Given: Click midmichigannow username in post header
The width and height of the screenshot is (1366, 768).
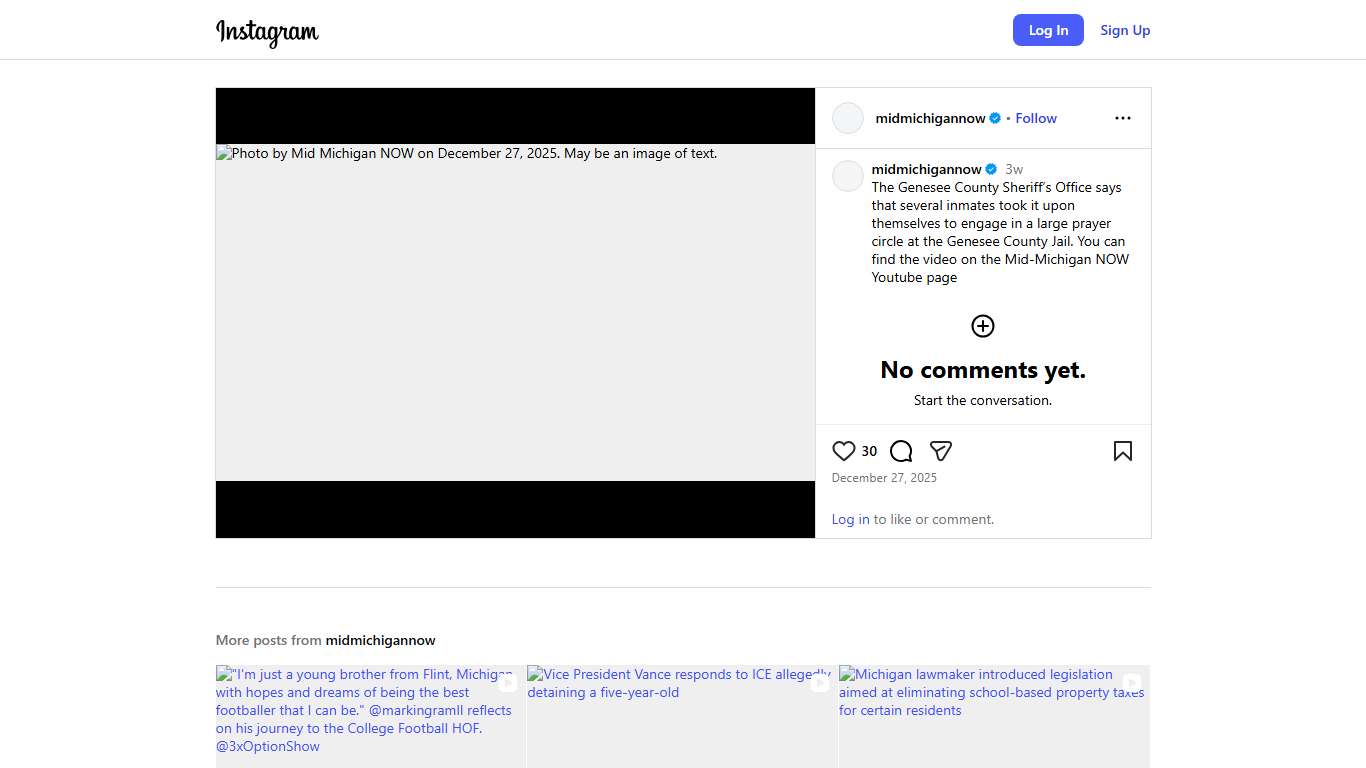Looking at the screenshot, I should click(930, 118).
